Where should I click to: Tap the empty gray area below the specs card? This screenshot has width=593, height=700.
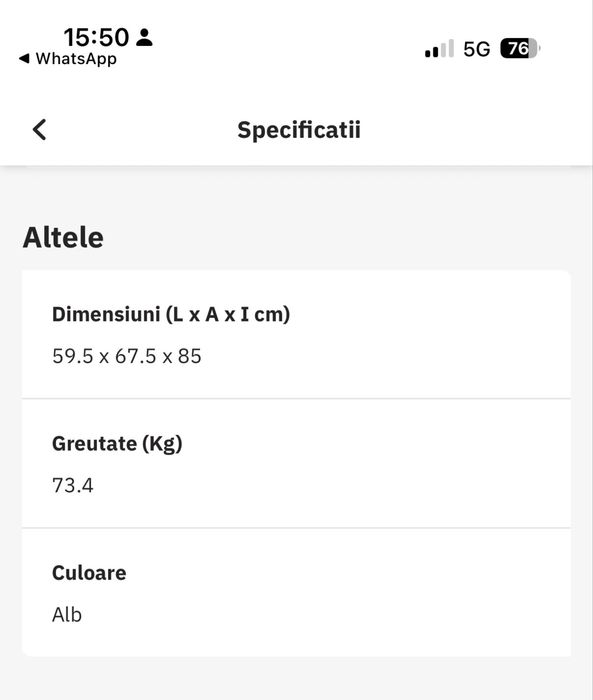[296, 679]
